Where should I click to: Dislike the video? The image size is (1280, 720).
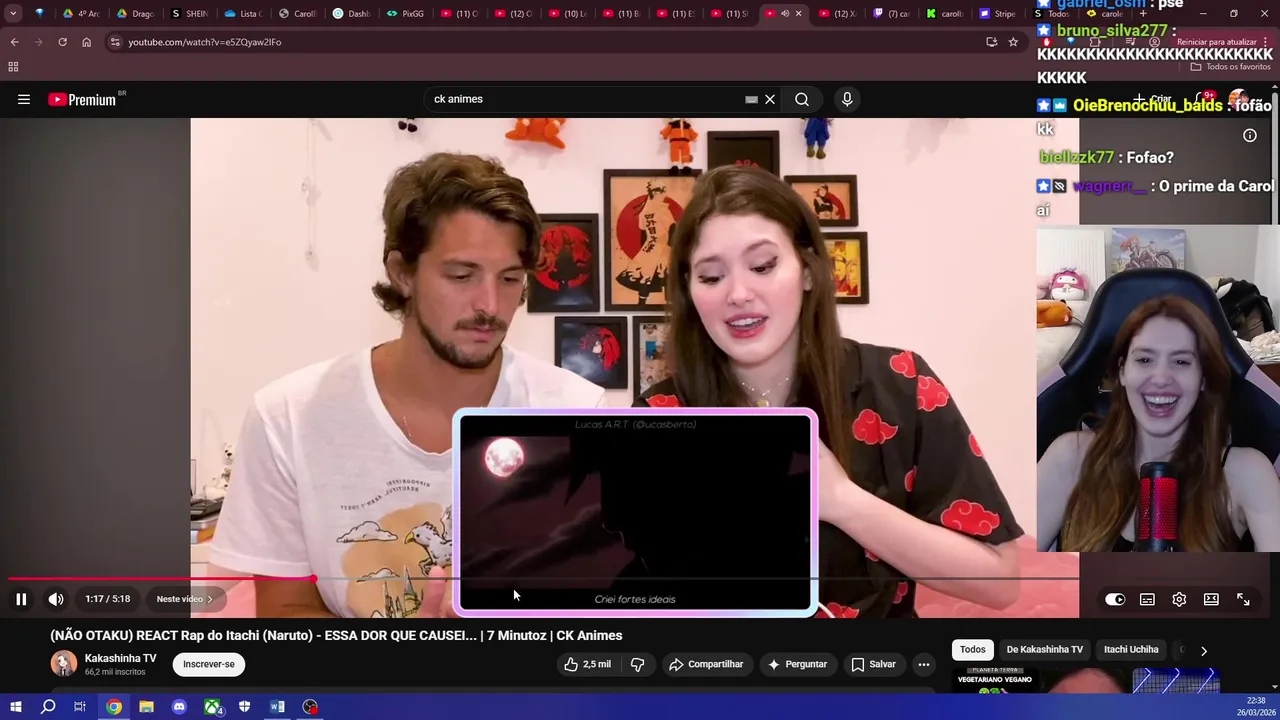click(x=637, y=664)
